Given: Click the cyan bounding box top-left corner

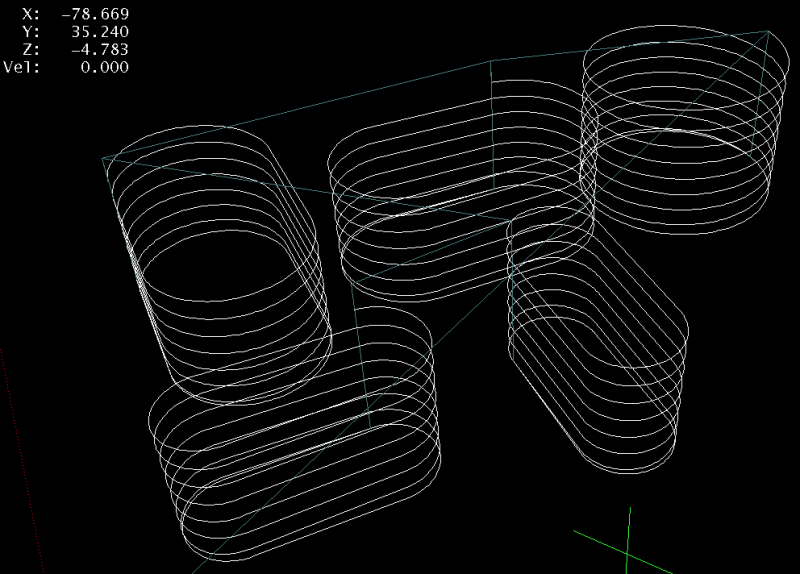Looking at the screenshot, I should click(103, 159).
